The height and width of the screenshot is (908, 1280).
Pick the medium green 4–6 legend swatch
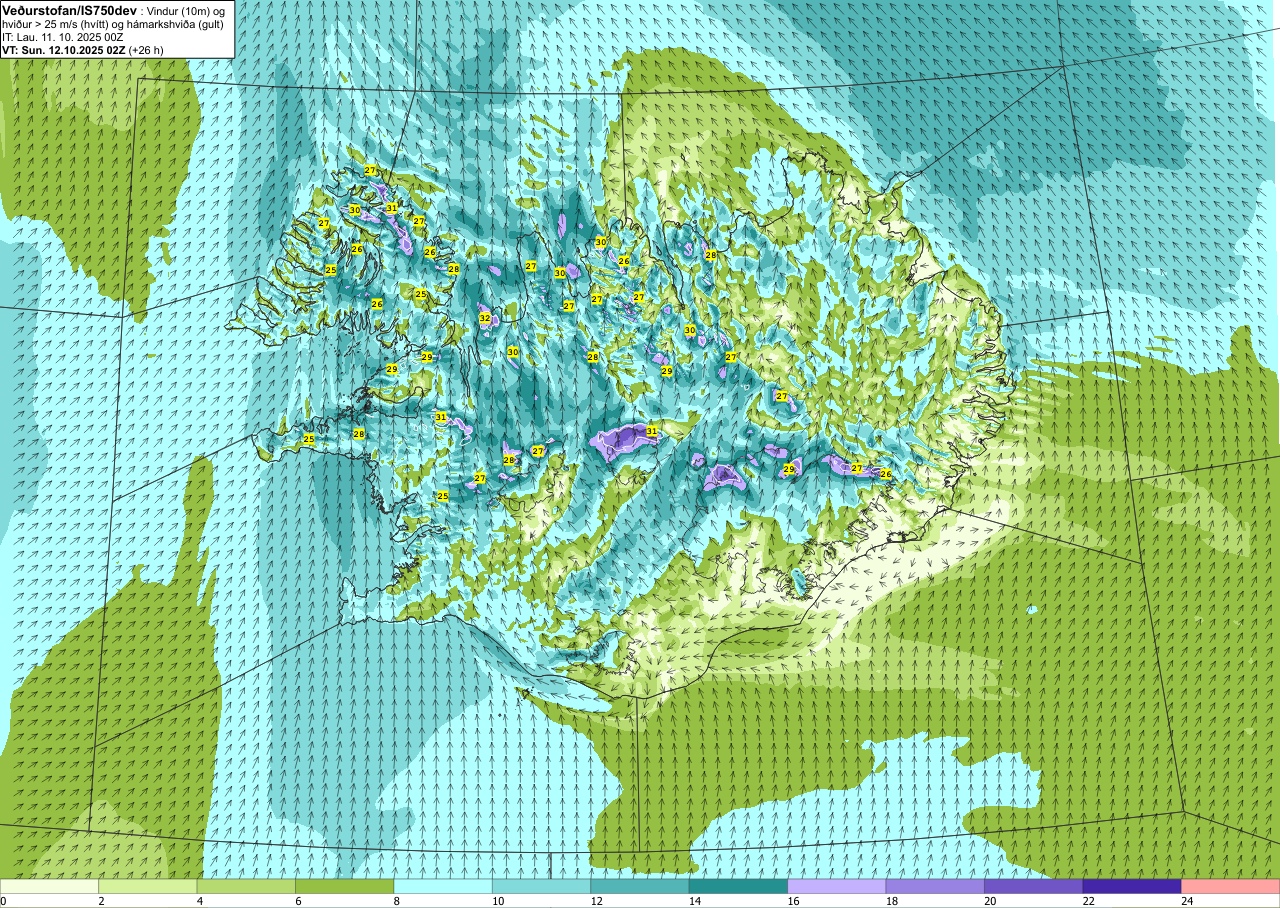(x=246, y=887)
